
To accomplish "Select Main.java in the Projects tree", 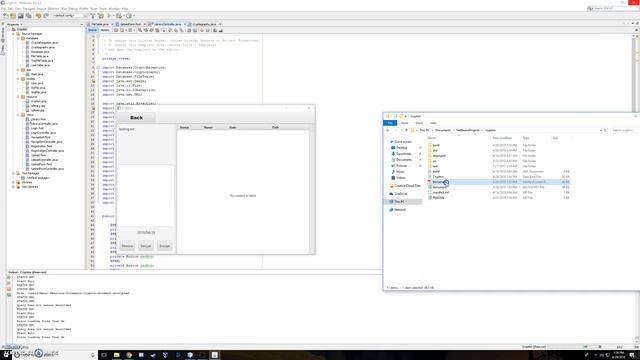I will 37,74.
